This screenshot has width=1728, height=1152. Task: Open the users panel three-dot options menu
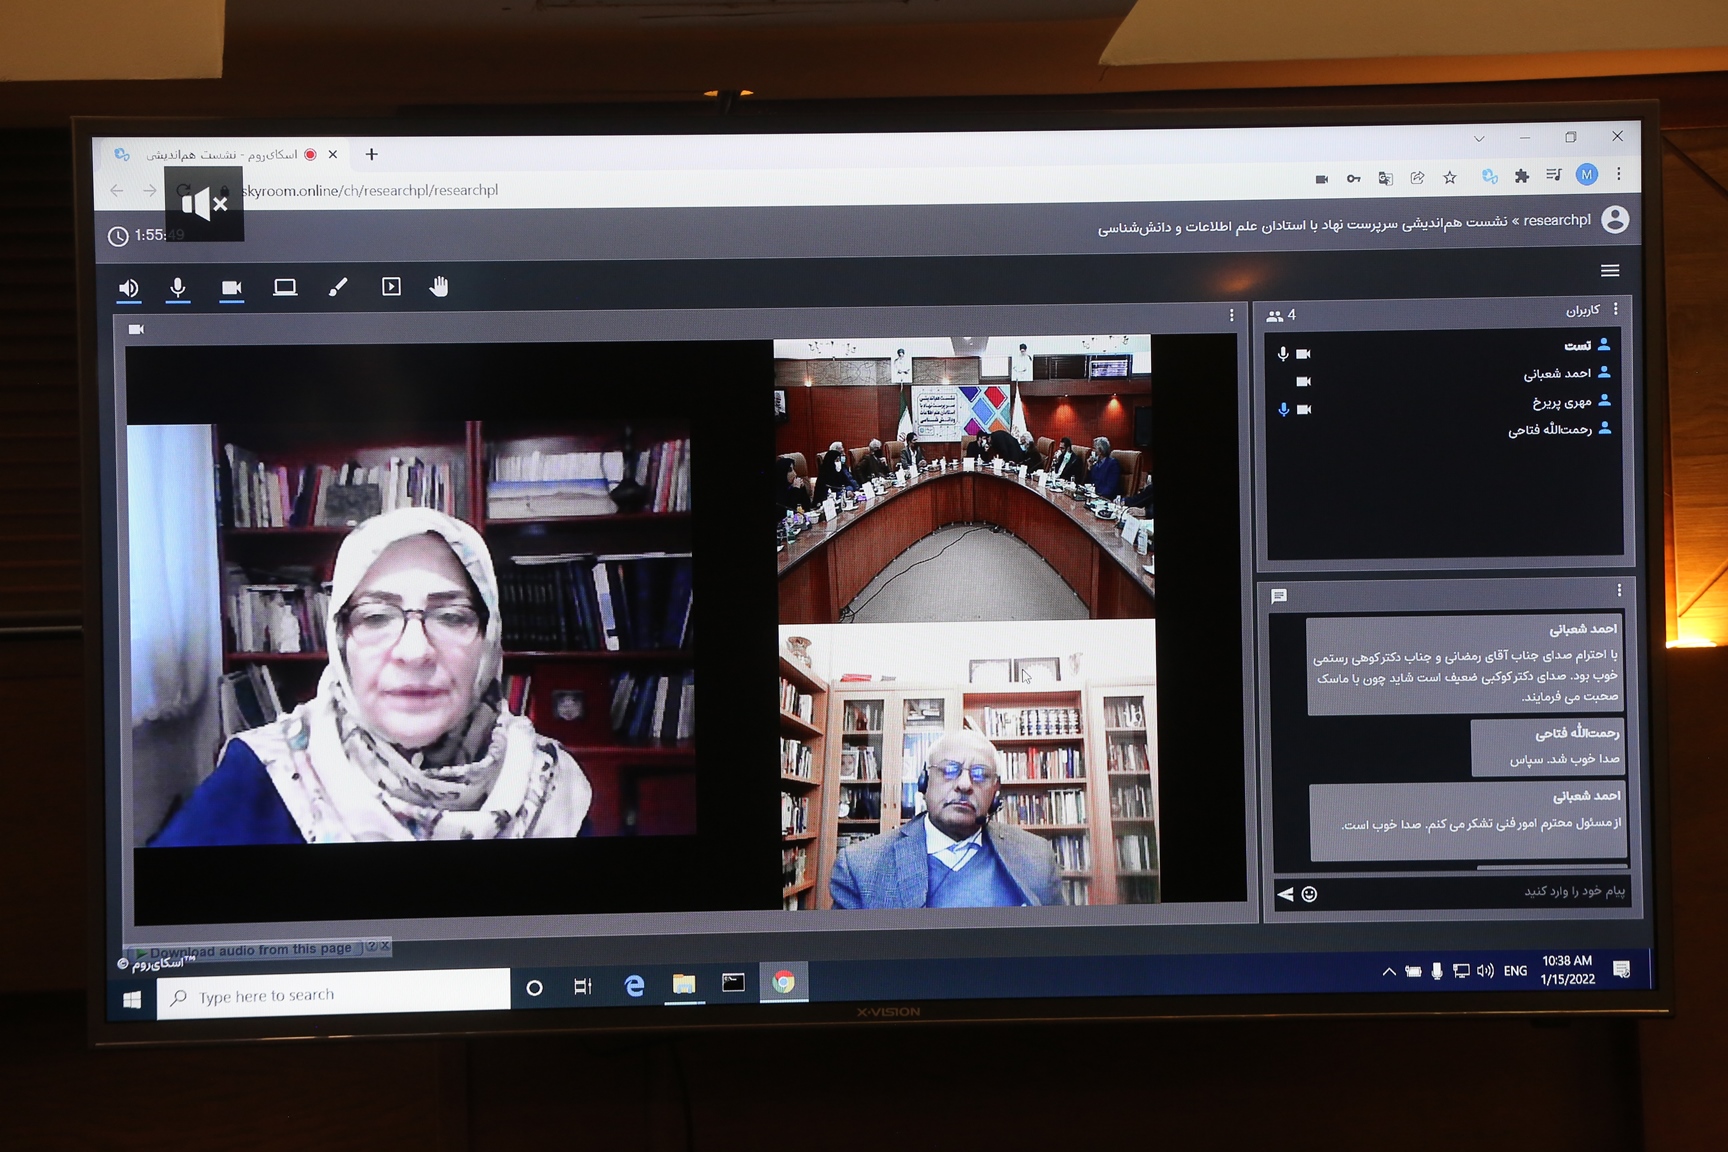[x=1615, y=310]
